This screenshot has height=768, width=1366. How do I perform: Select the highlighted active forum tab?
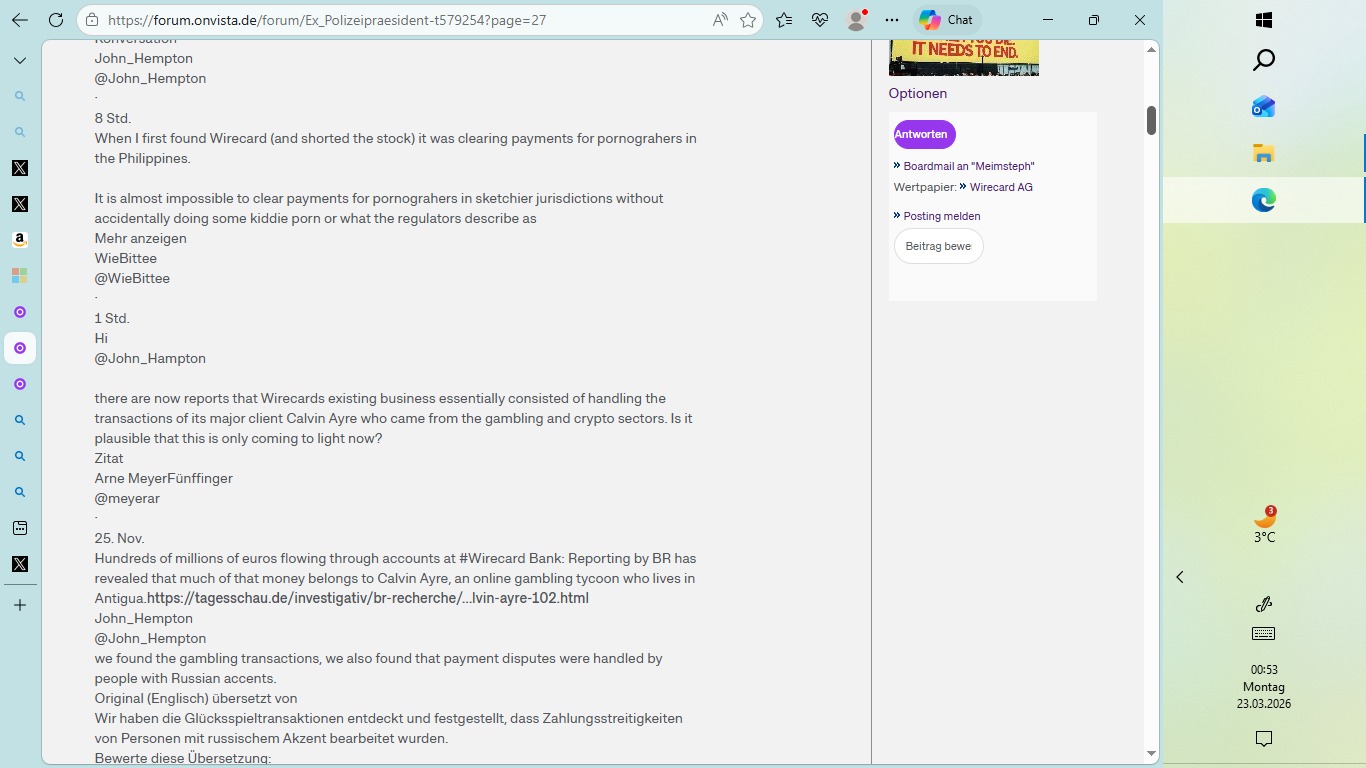pyautogui.click(x=20, y=348)
